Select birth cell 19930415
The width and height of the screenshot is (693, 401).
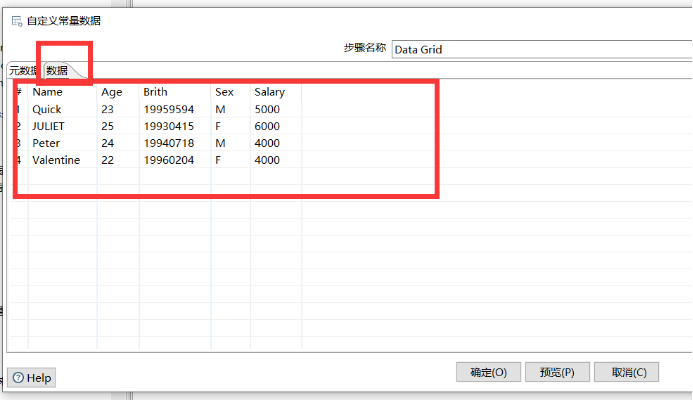point(175,126)
